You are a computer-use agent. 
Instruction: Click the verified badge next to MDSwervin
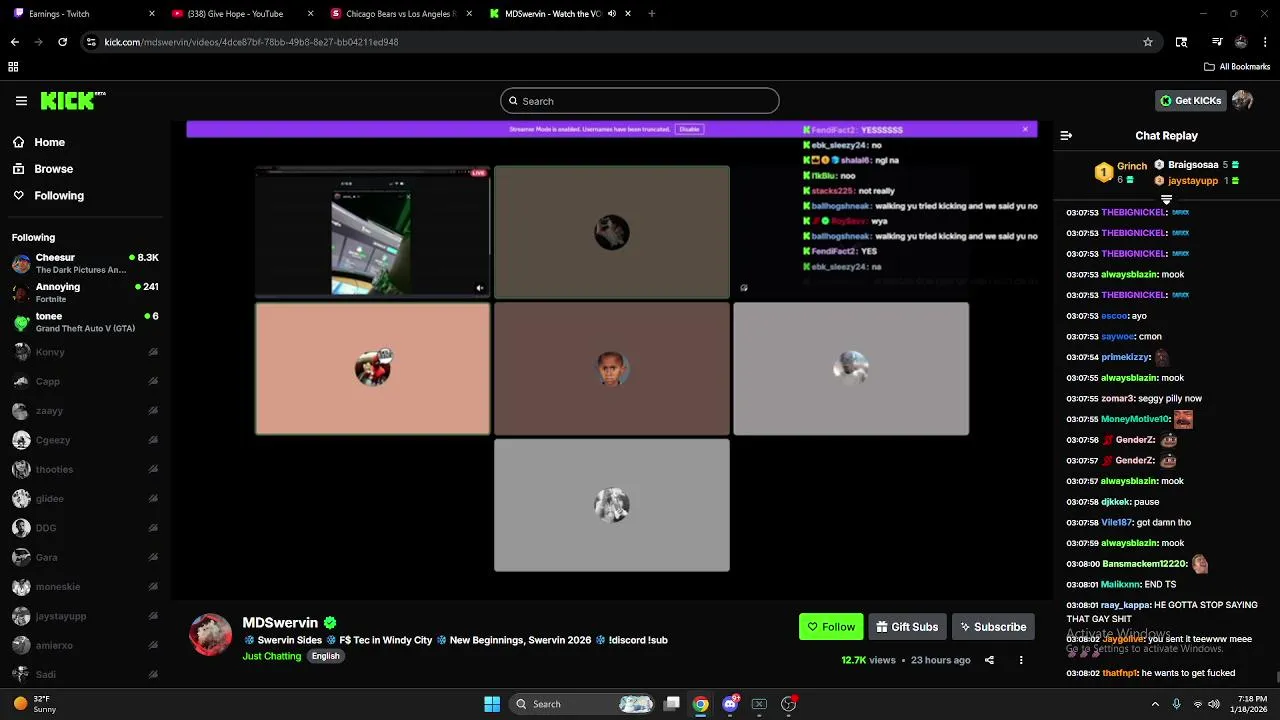coord(330,623)
